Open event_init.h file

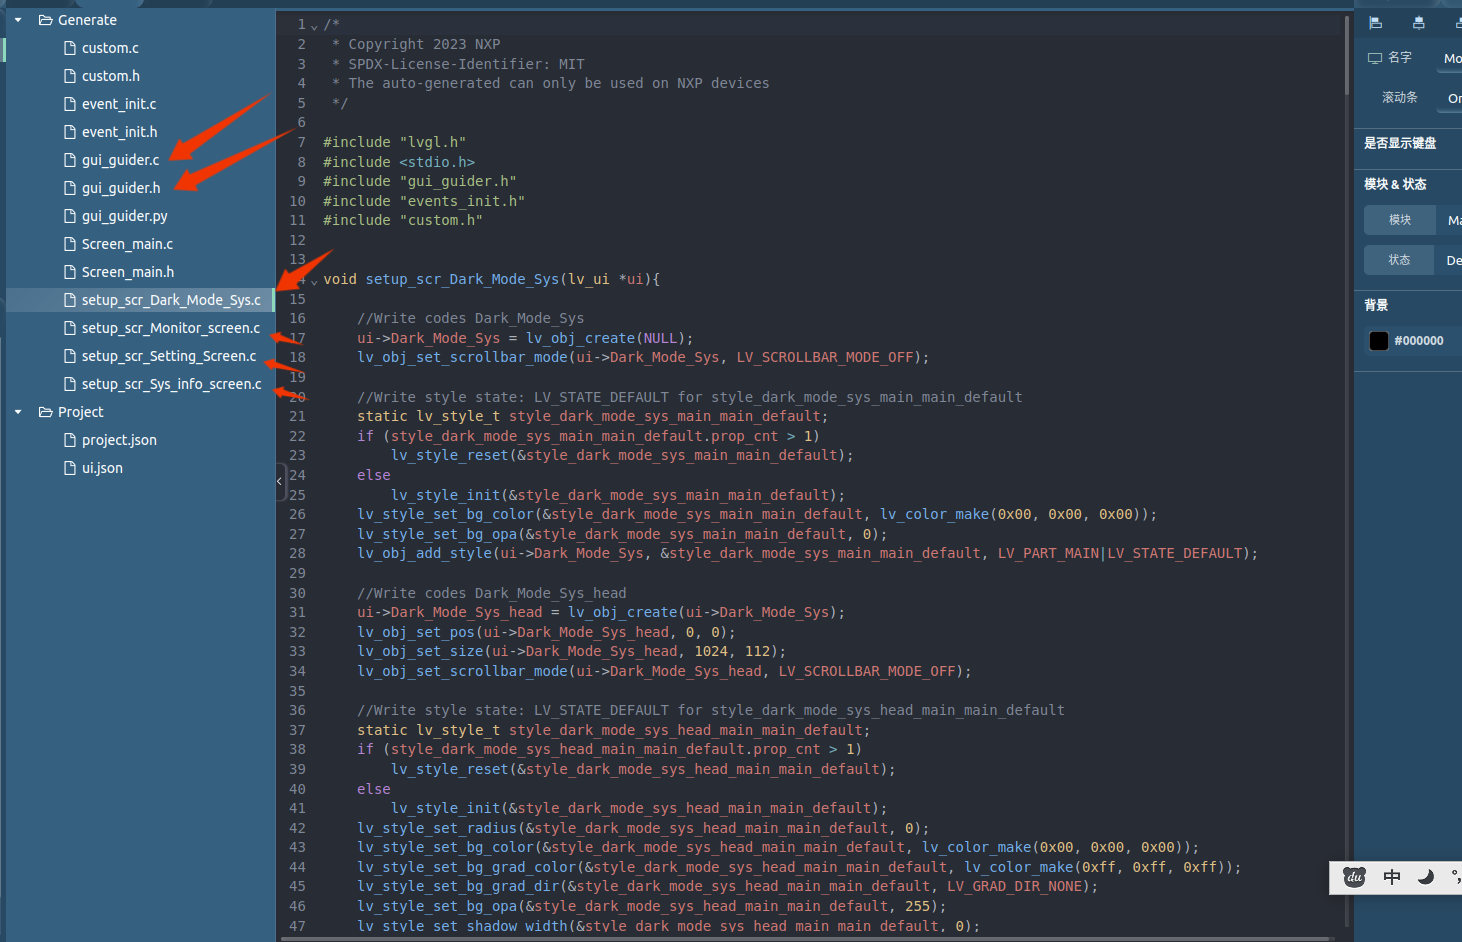coord(120,132)
